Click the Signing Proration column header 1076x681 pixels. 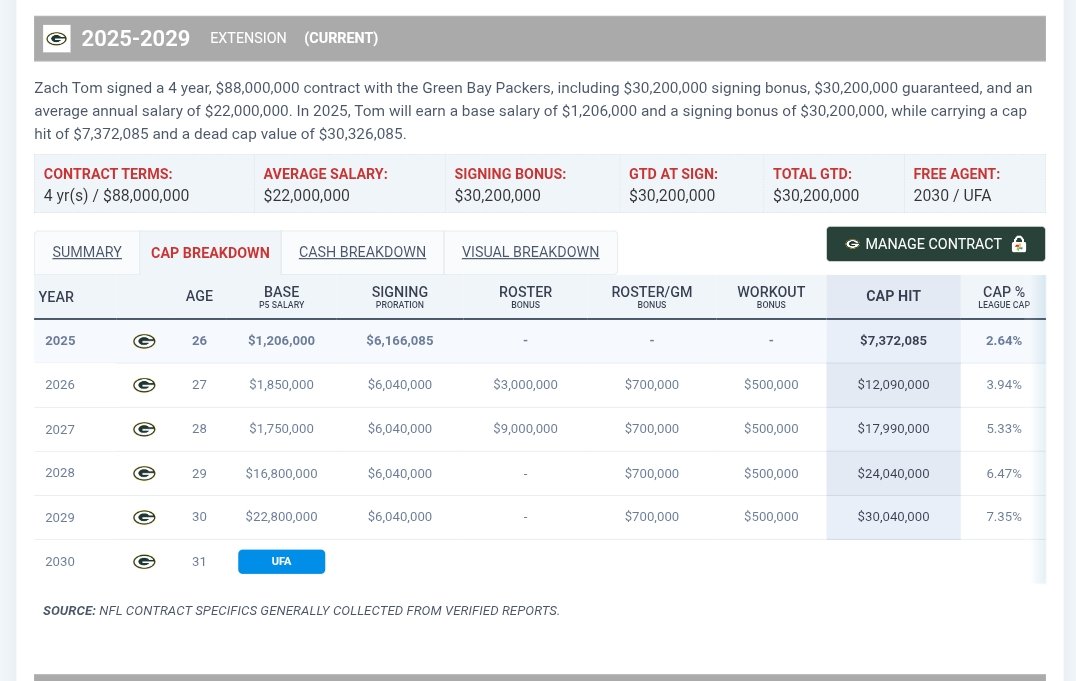399,297
